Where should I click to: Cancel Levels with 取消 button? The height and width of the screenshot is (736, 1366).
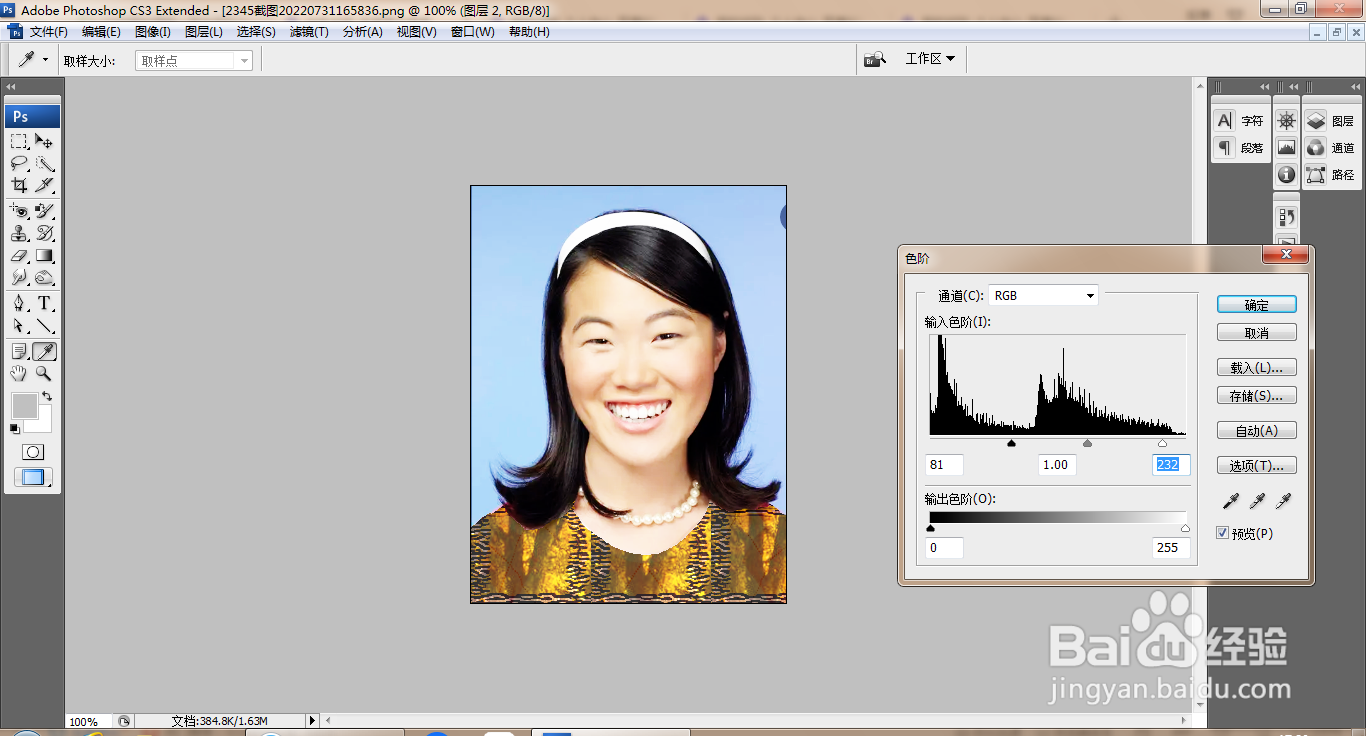tap(1257, 332)
